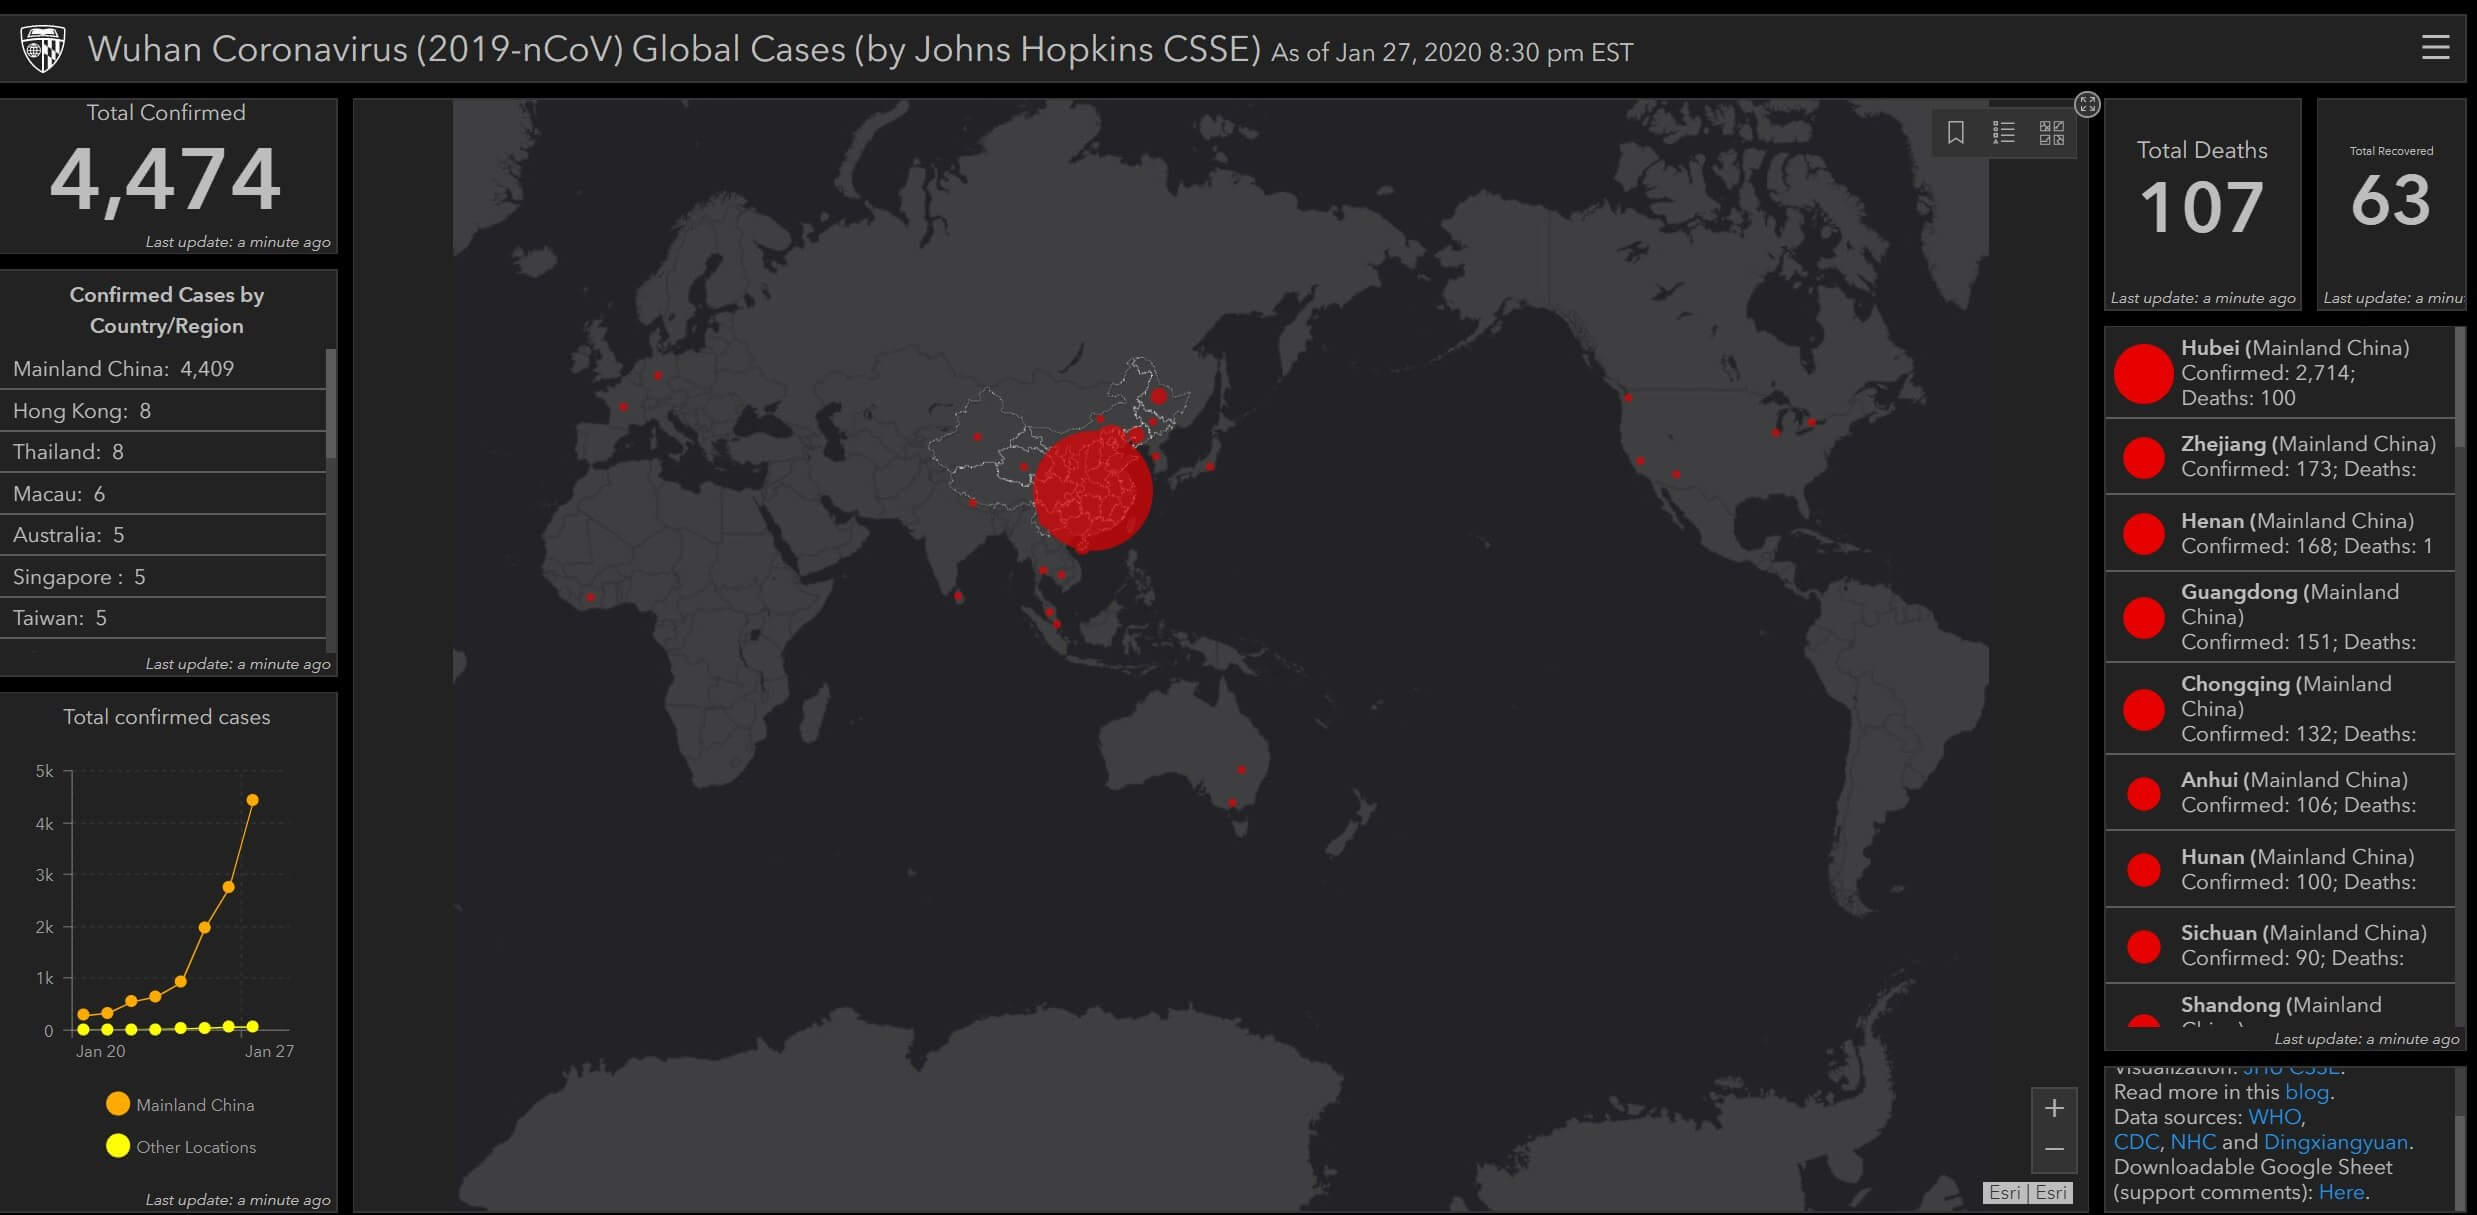Click Hunan's red dot in province list
This screenshot has width=2477, height=1215.
pyautogui.click(x=2143, y=870)
